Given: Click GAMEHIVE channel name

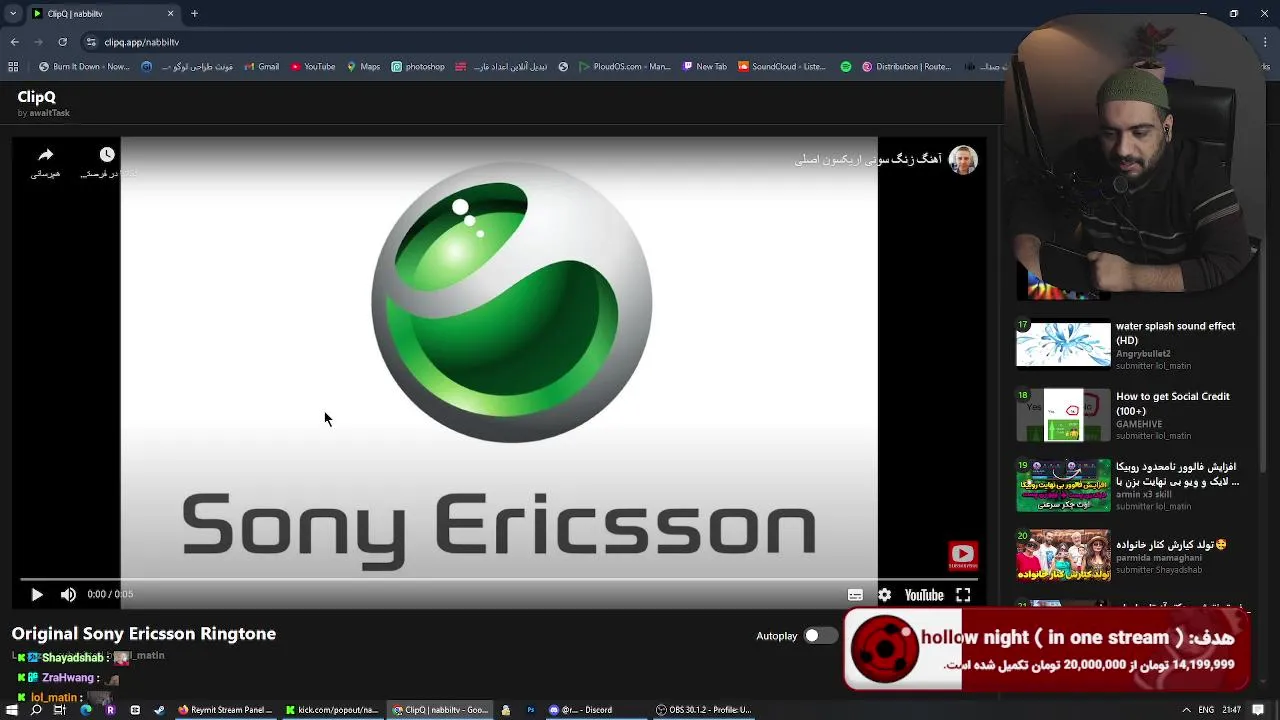Looking at the screenshot, I should click(x=1139, y=424).
